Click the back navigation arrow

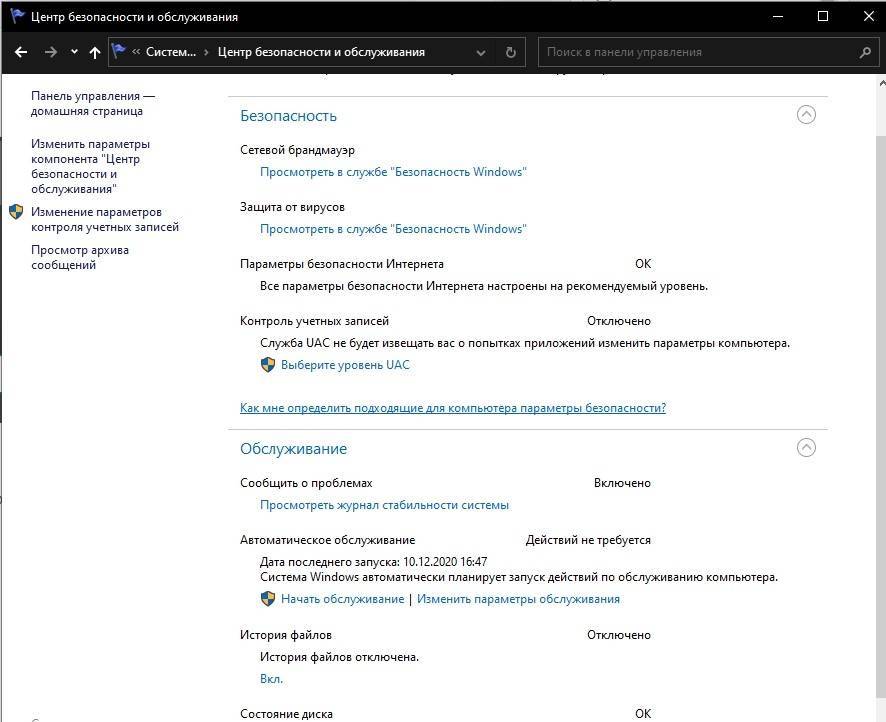22,52
